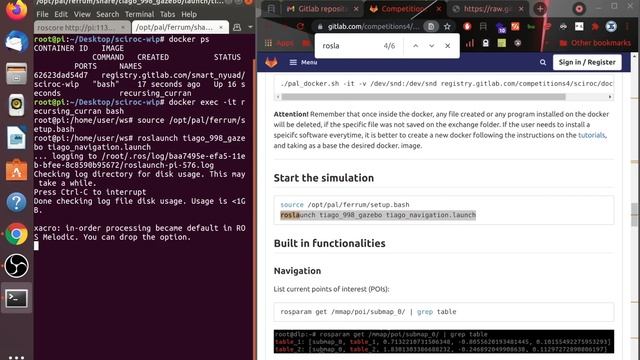Click the rosparam get /mmap/poi code line
The width and height of the screenshot is (640, 360).
(368, 312)
